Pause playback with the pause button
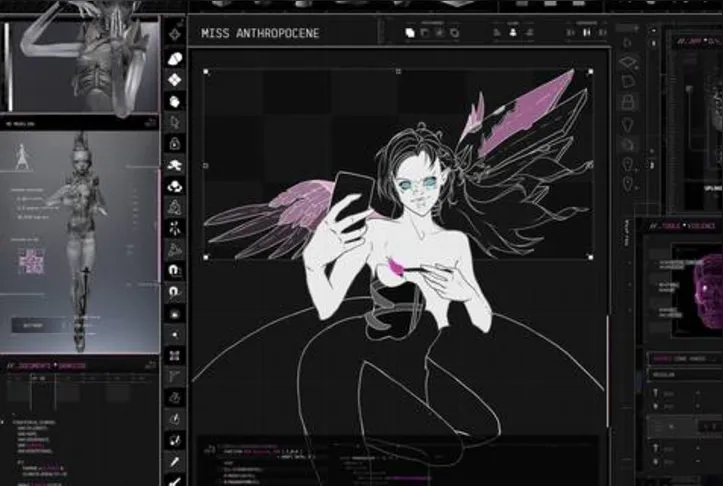723x486 pixels. coord(587,33)
